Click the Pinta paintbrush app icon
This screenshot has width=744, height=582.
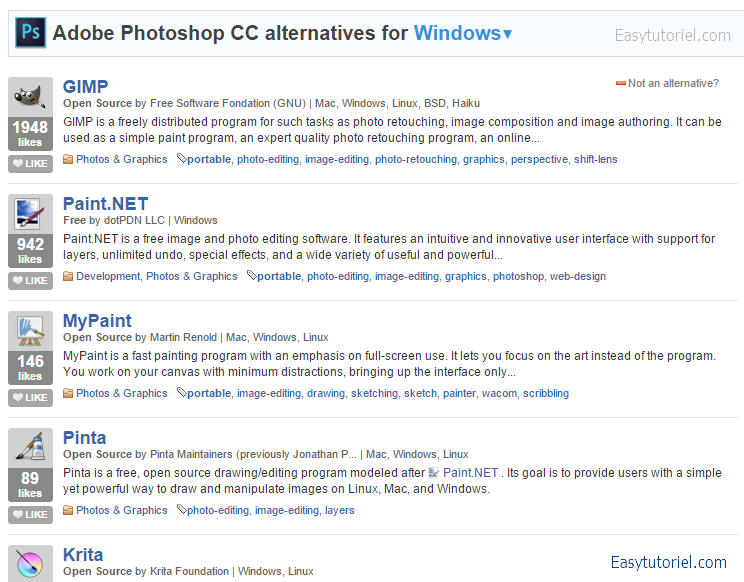[30, 447]
